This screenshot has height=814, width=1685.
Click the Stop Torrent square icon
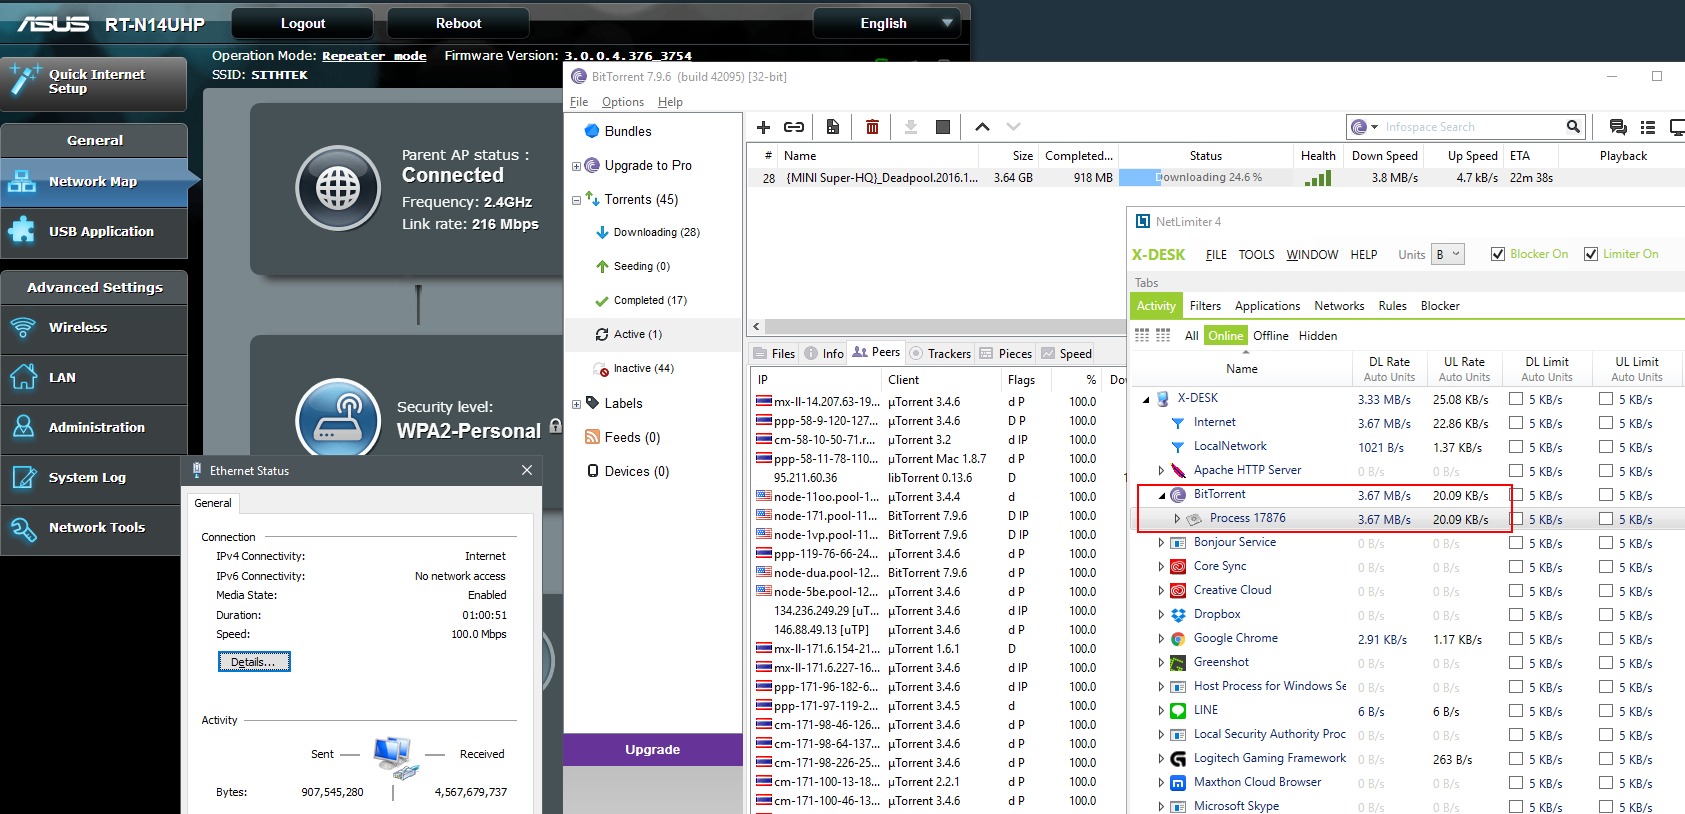(x=942, y=127)
